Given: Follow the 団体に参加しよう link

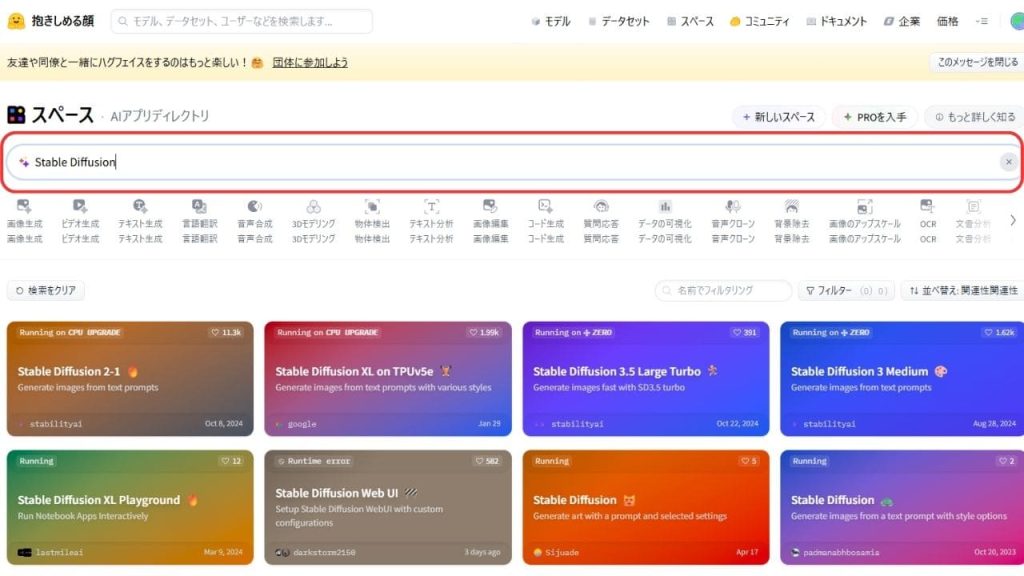Looking at the screenshot, I should [x=310, y=63].
